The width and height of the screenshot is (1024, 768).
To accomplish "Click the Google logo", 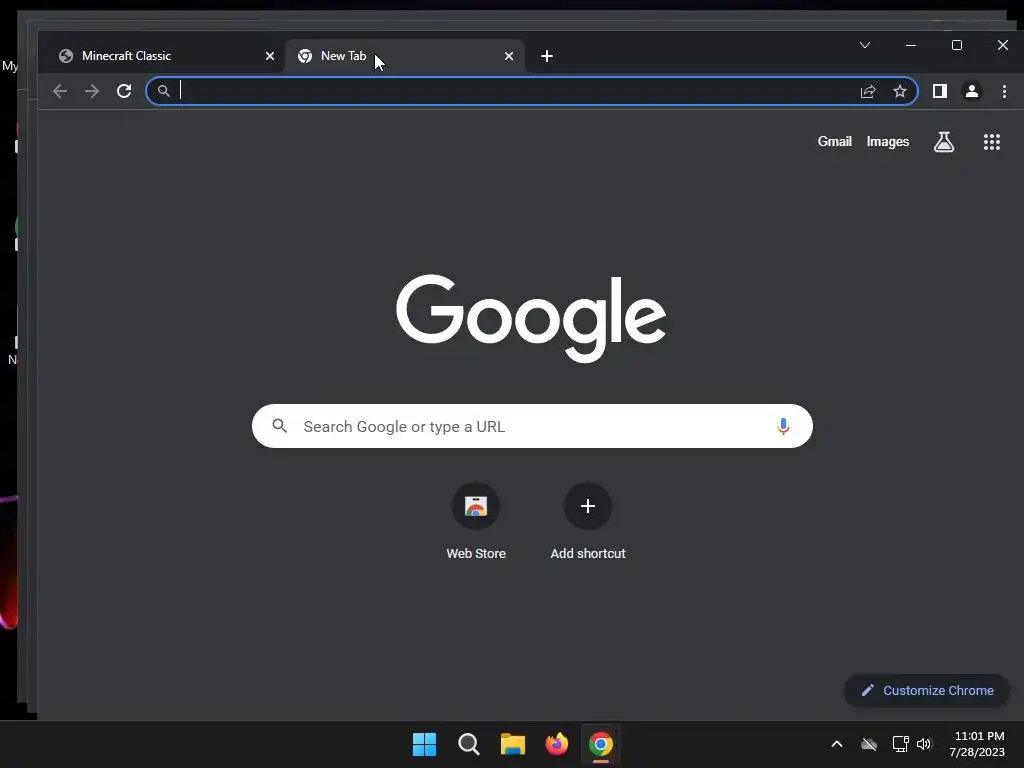I will click(531, 318).
